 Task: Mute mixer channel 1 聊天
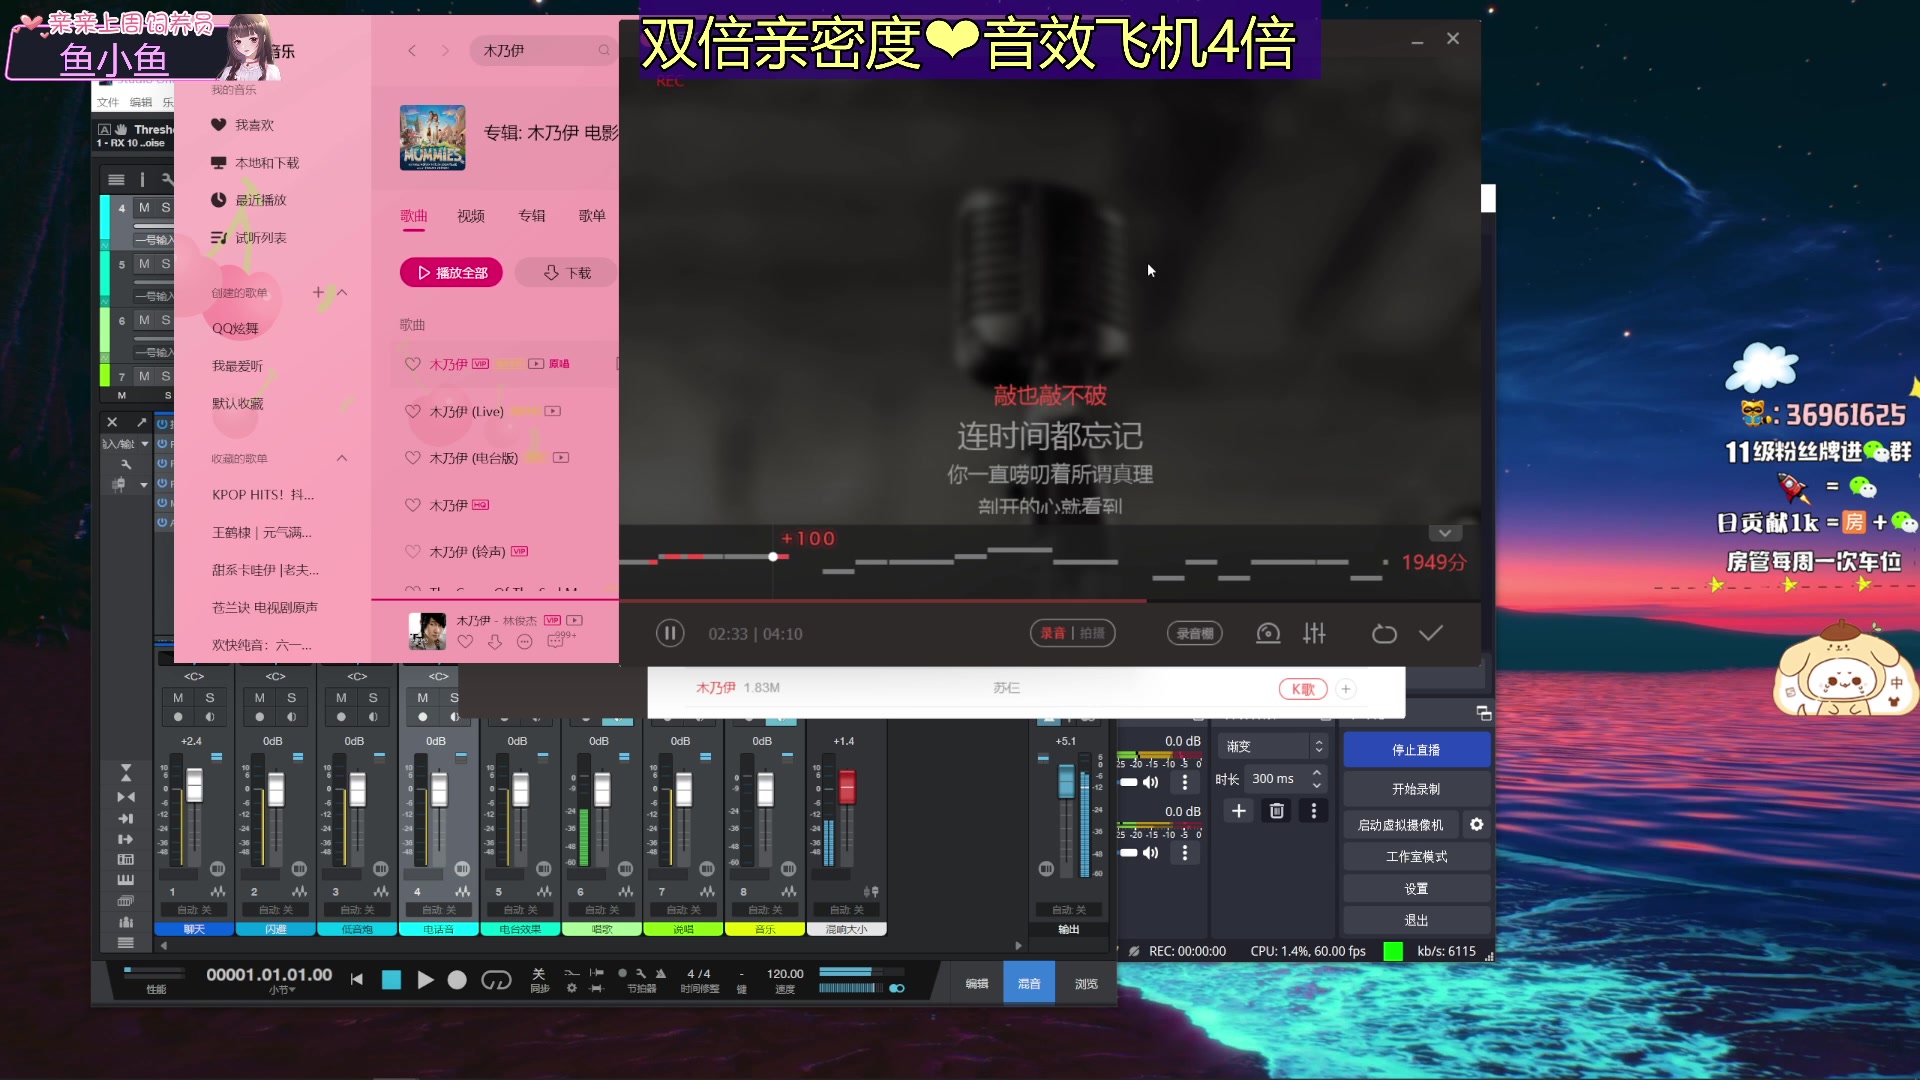(x=178, y=698)
